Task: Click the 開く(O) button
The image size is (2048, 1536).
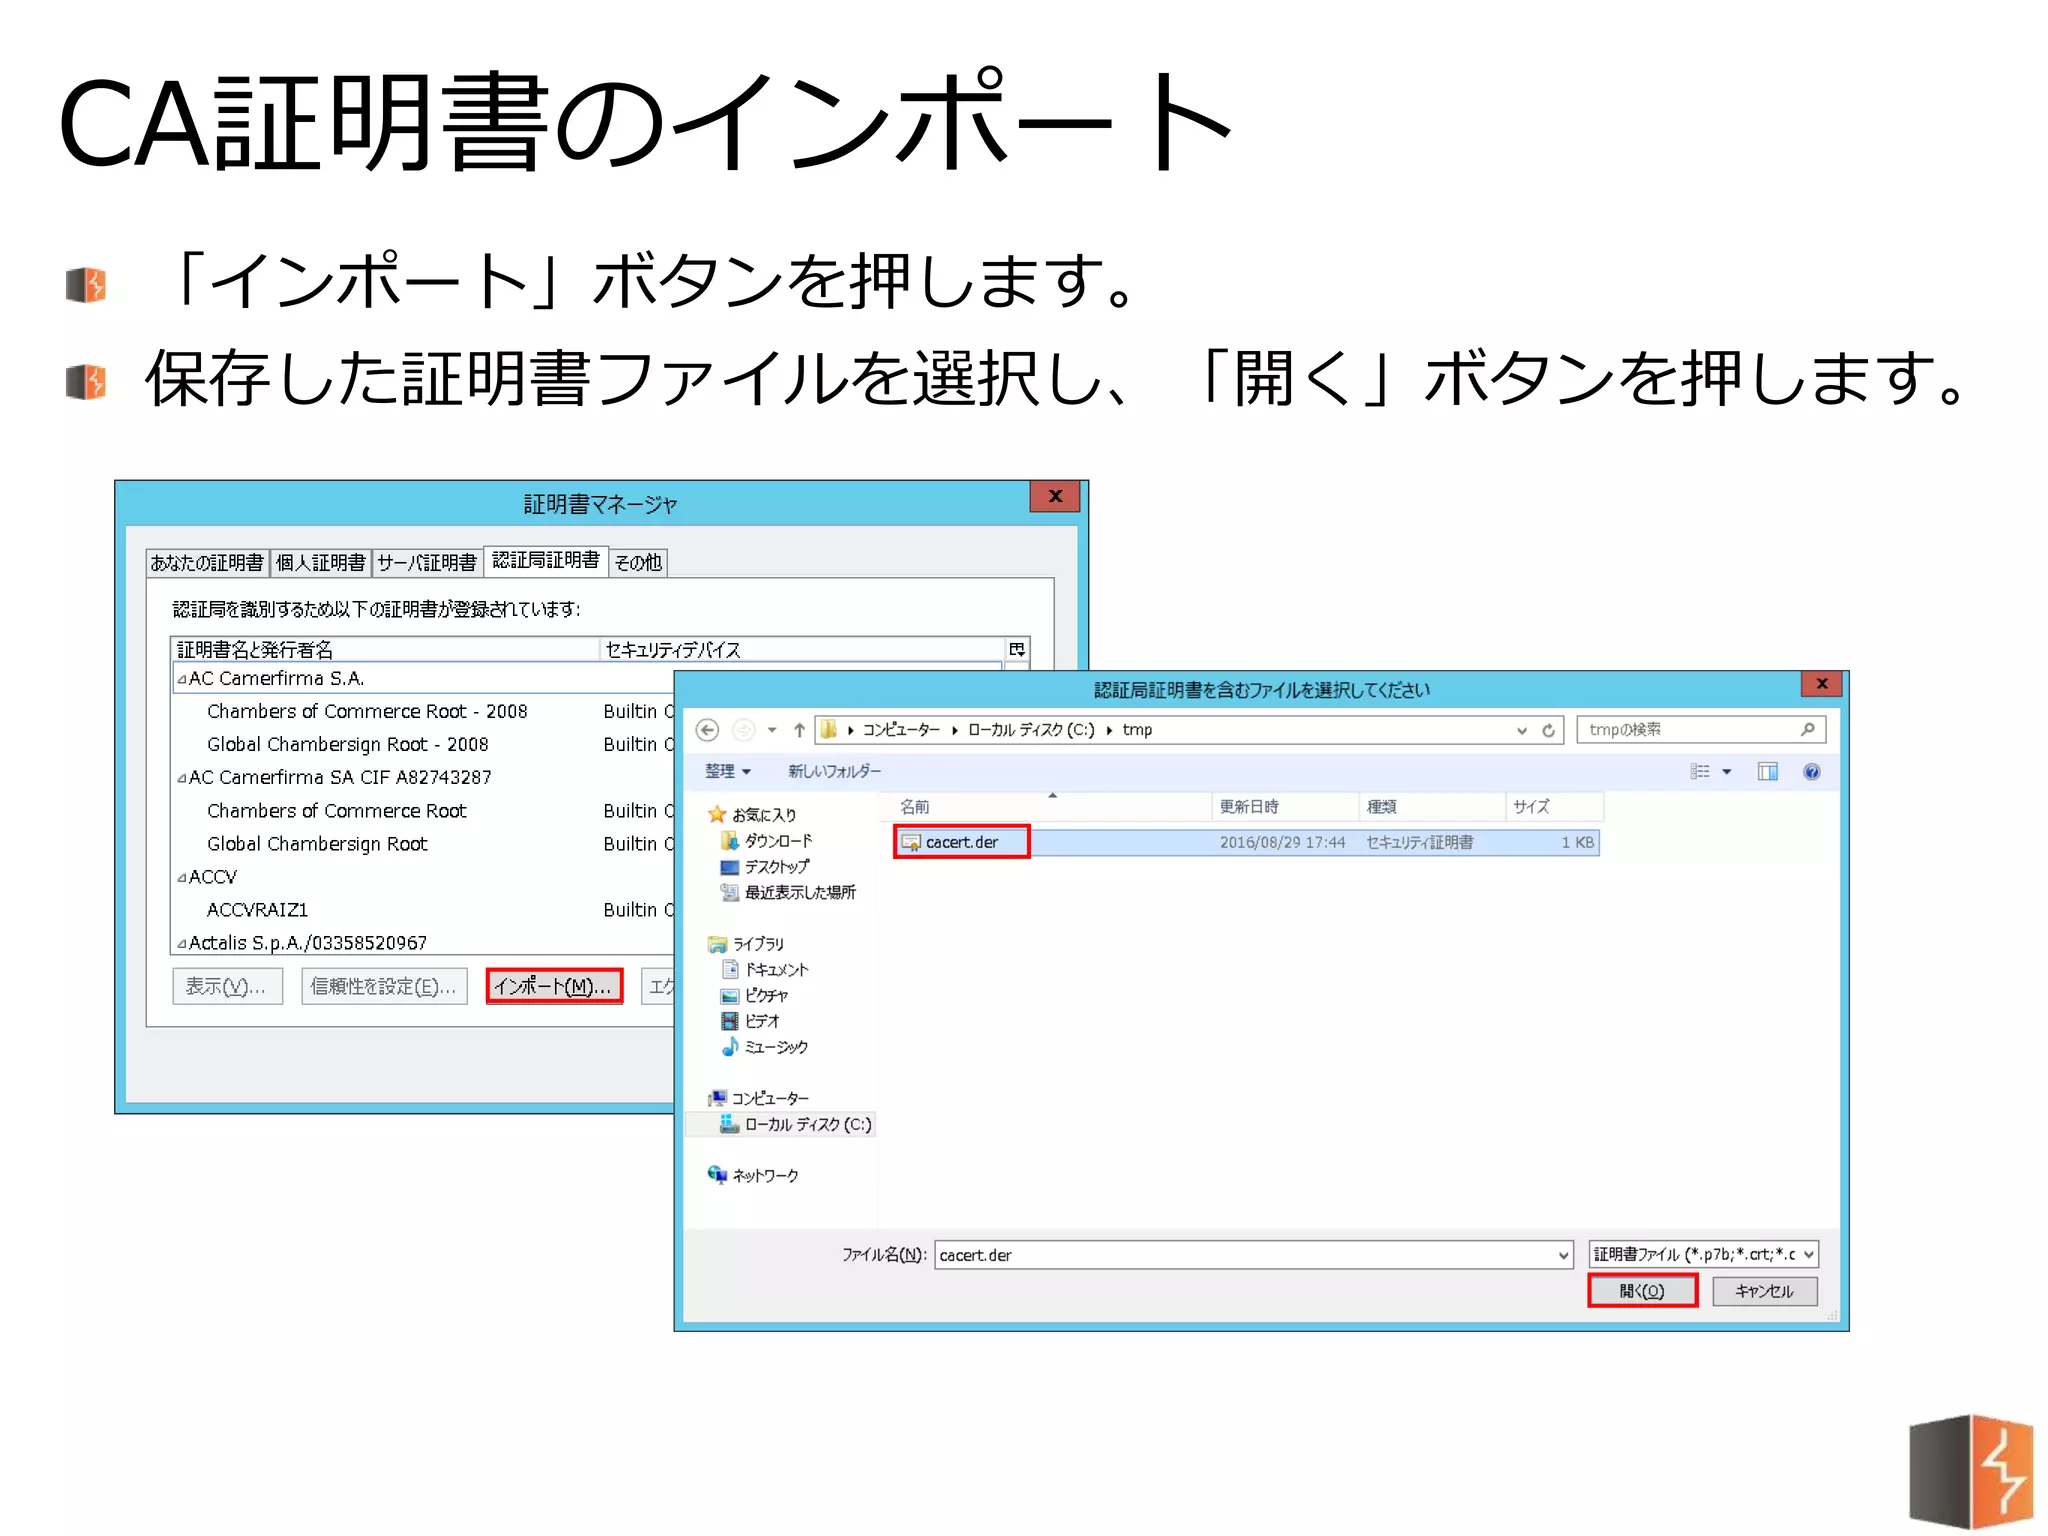Action: pyautogui.click(x=1642, y=1291)
